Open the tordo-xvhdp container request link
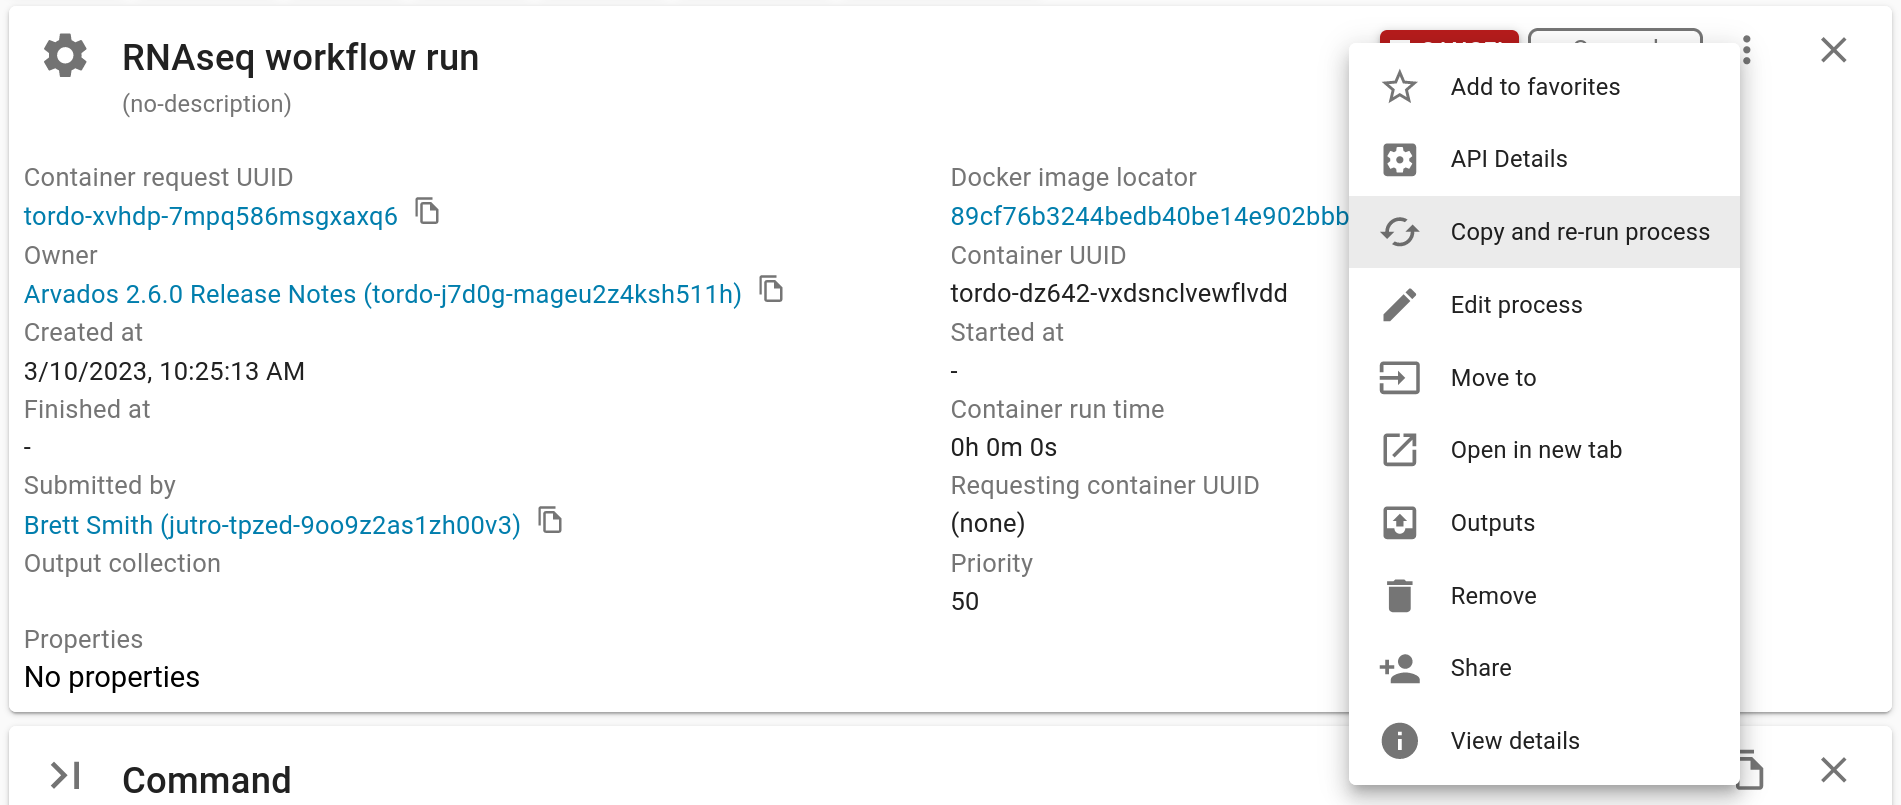The width and height of the screenshot is (1901, 805). [211, 216]
